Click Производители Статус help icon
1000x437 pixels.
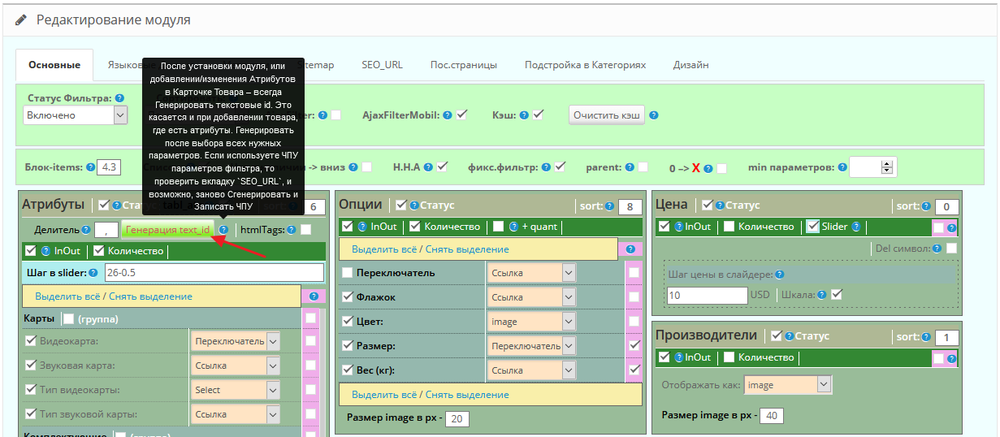click(x=790, y=336)
